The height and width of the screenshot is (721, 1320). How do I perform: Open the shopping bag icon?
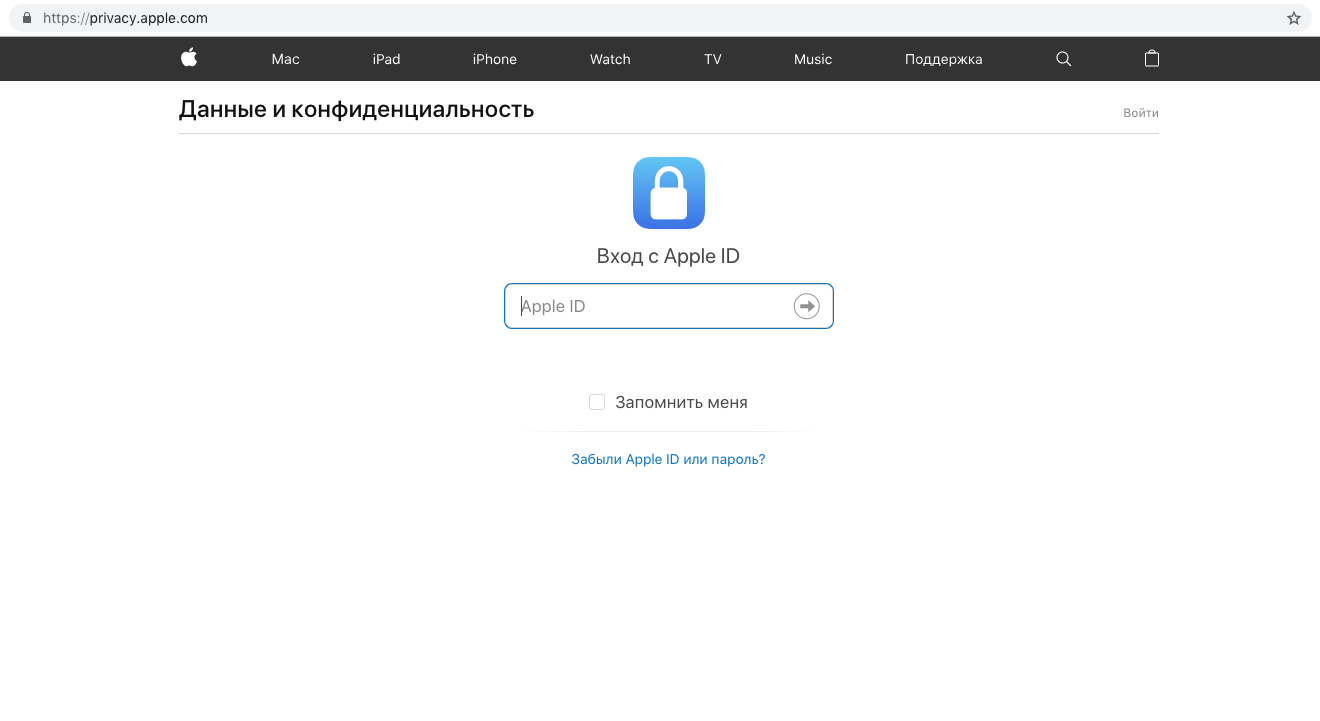pos(1151,59)
